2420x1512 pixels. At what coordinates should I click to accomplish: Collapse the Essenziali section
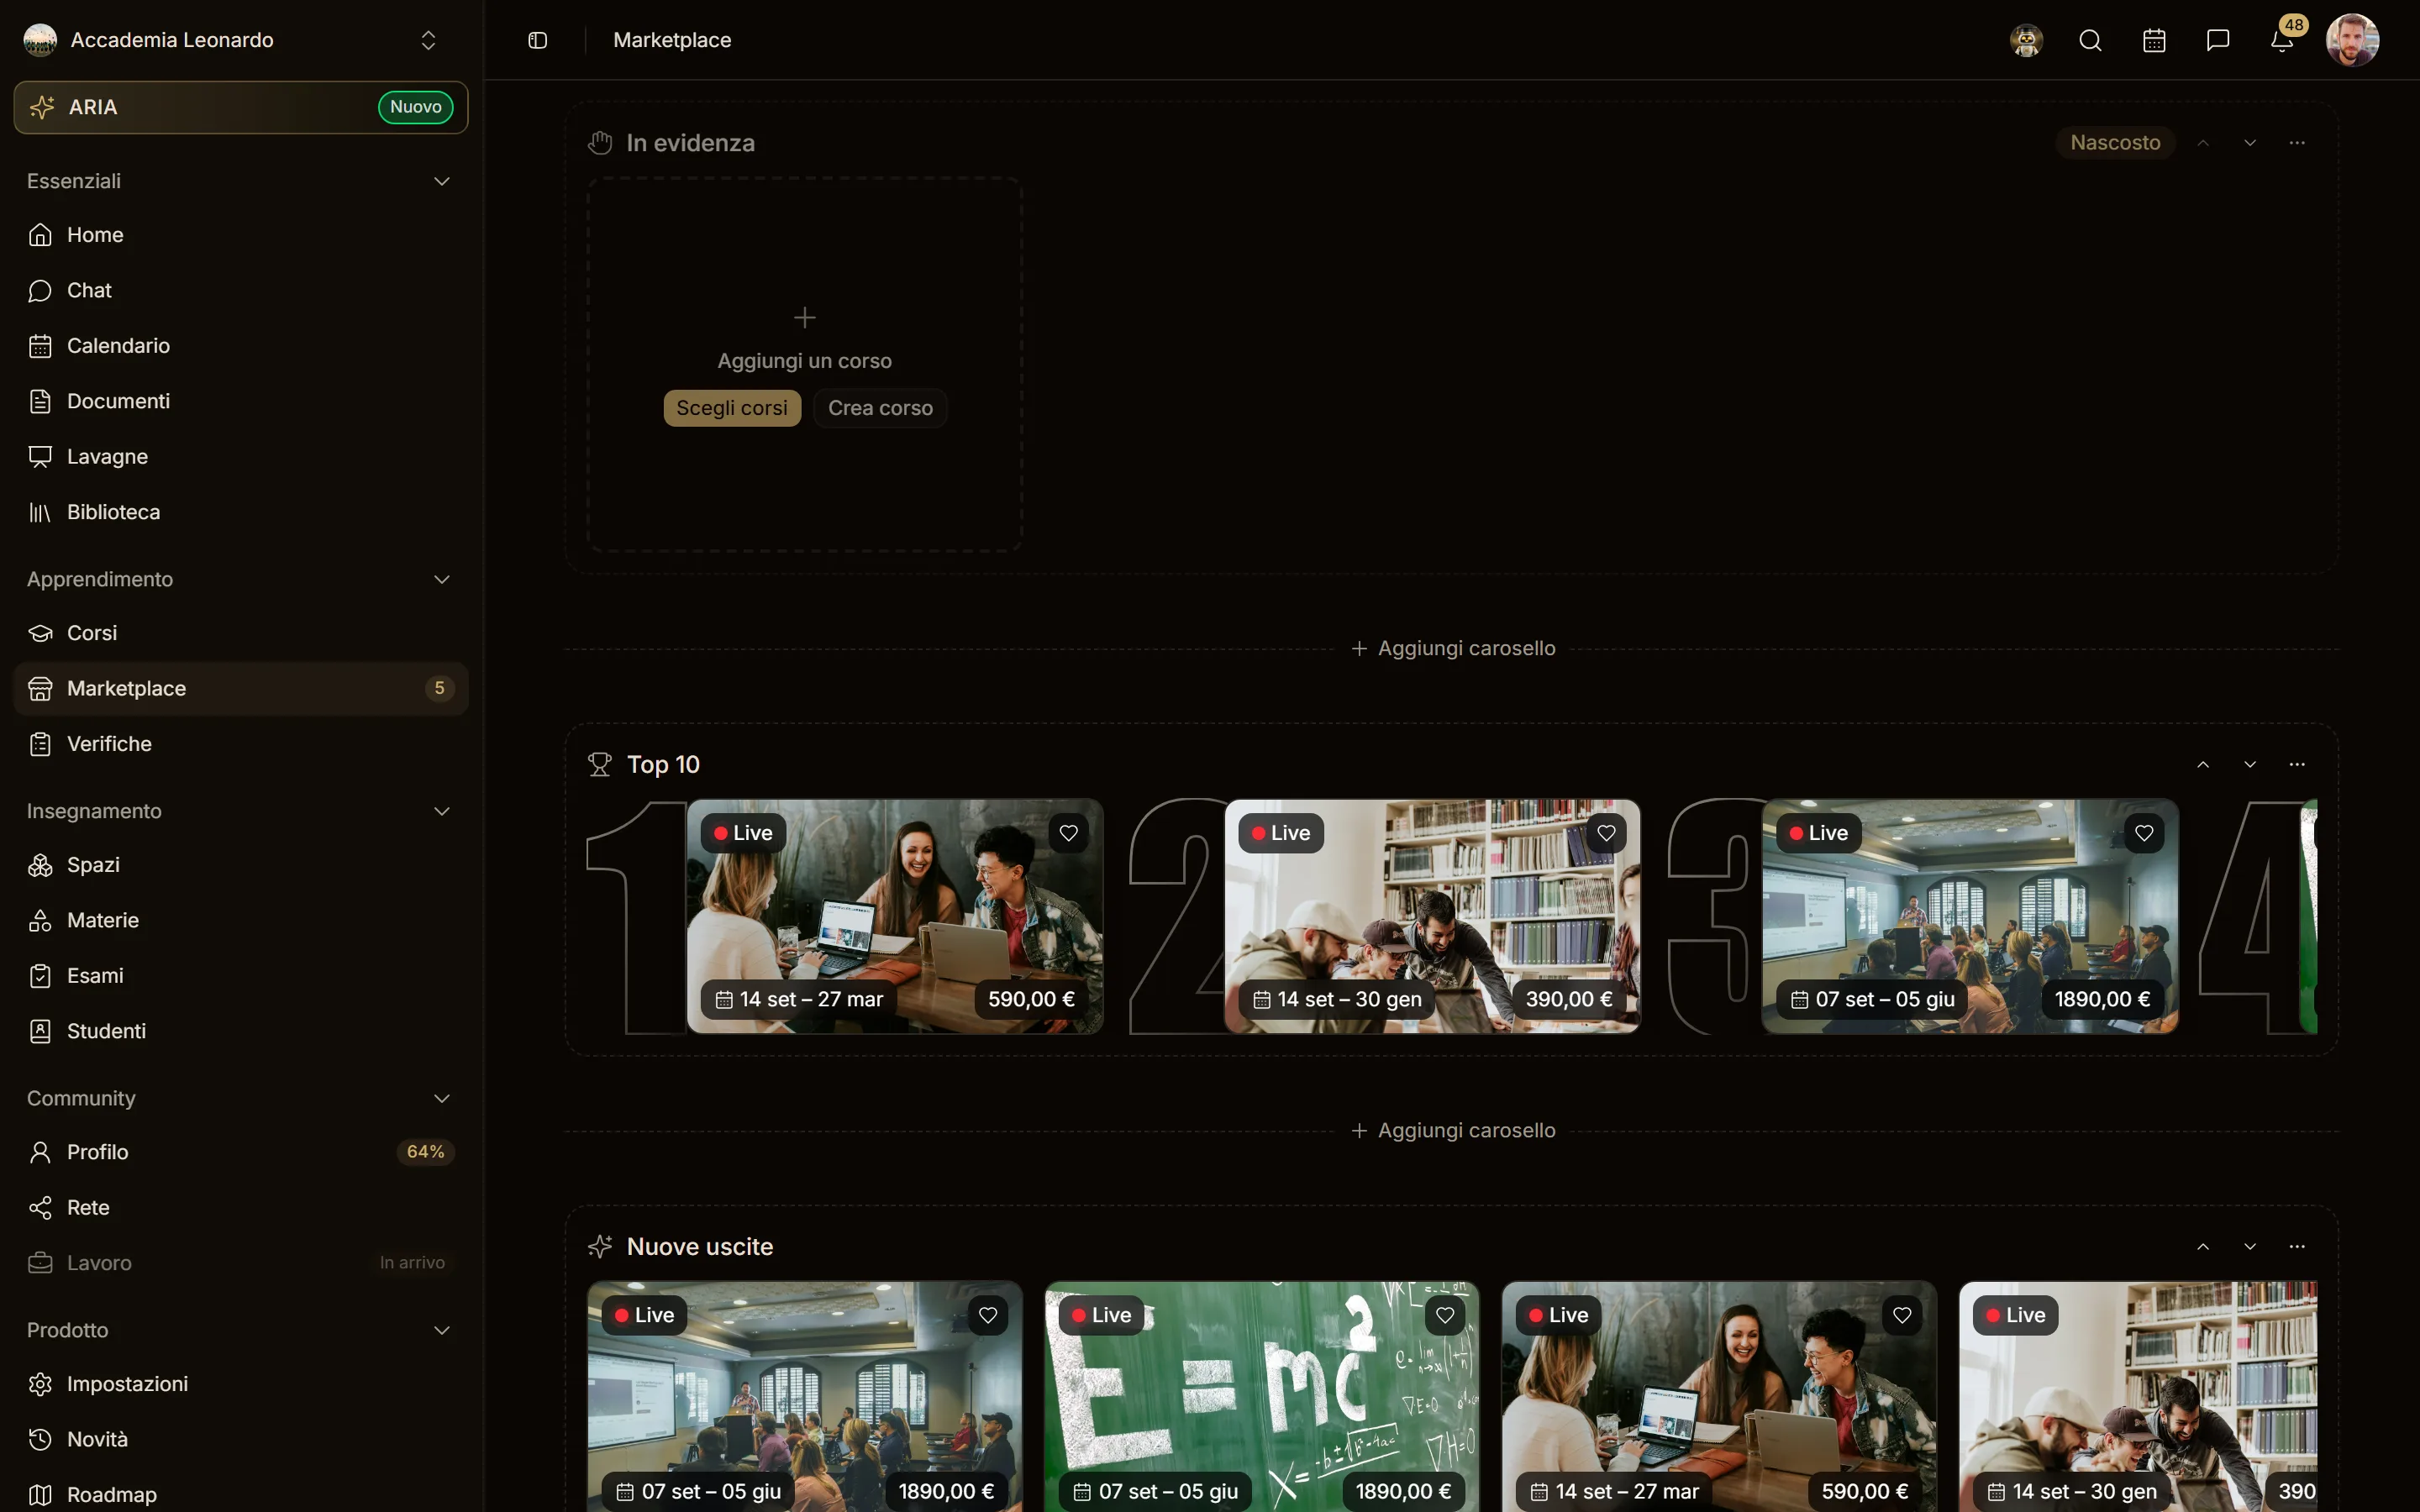[x=442, y=181]
